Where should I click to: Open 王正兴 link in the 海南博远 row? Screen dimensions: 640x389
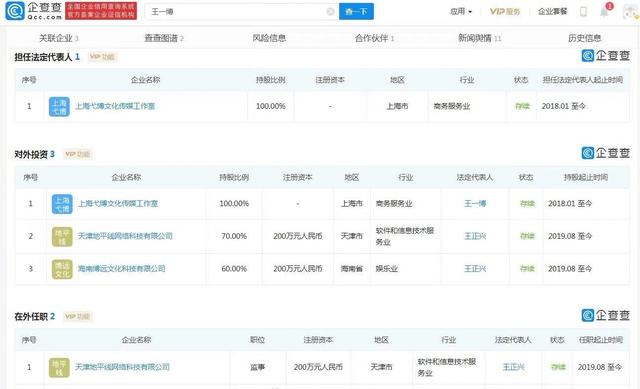[475, 269]
